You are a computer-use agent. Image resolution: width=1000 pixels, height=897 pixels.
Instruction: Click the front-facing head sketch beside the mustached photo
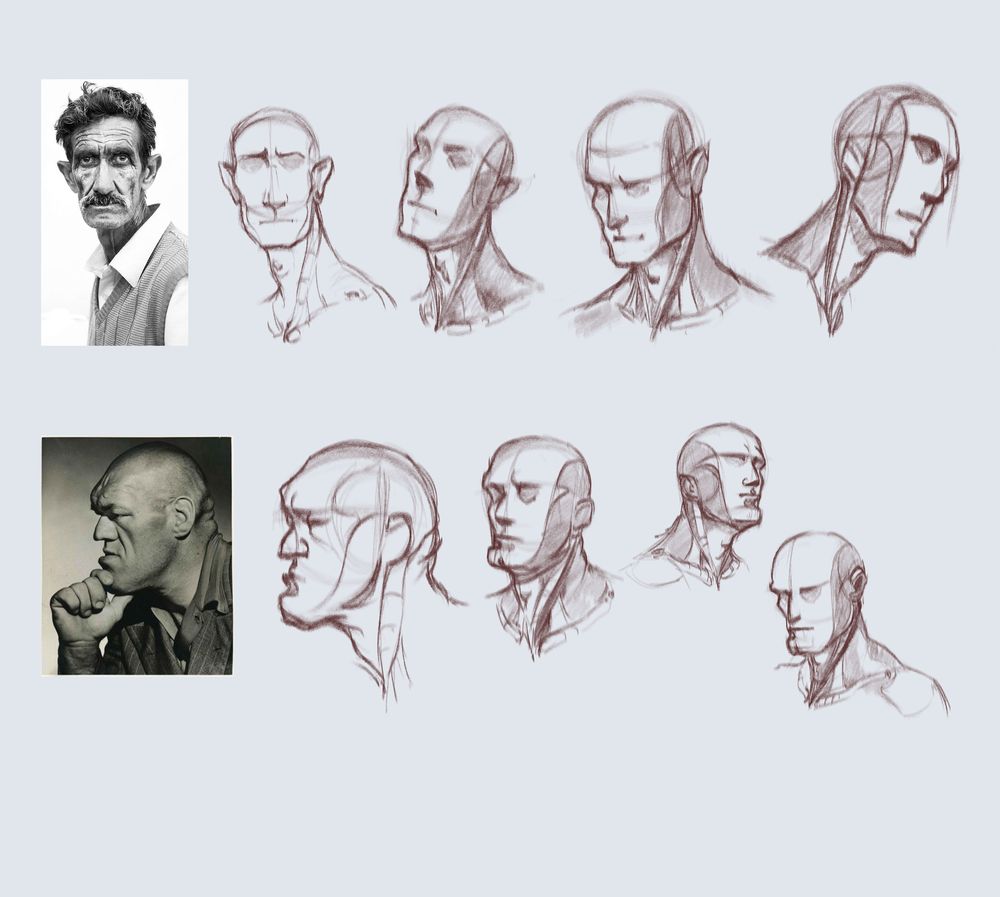(305, 225)
